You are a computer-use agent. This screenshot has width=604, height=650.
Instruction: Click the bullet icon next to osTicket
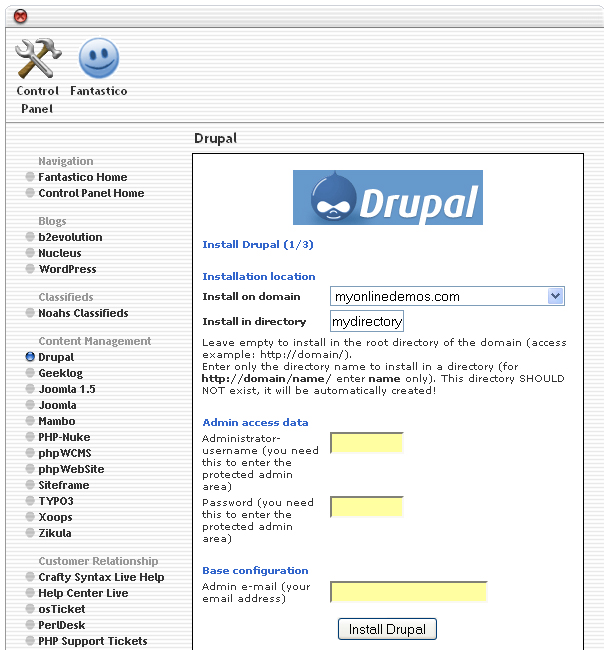coord(30,609)
